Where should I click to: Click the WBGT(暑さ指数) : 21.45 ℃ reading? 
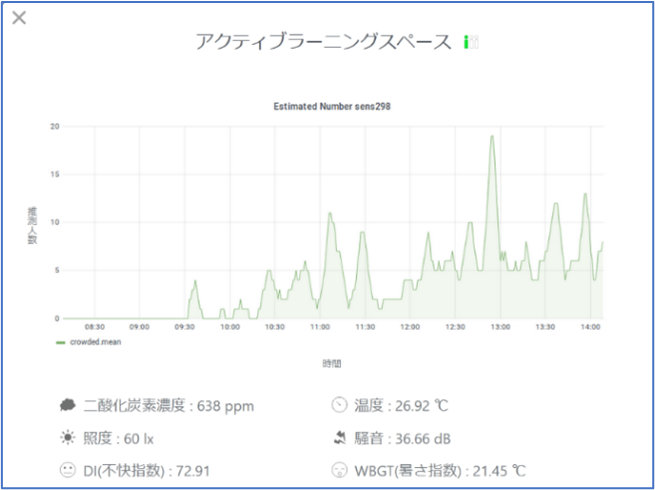[440, 471]
